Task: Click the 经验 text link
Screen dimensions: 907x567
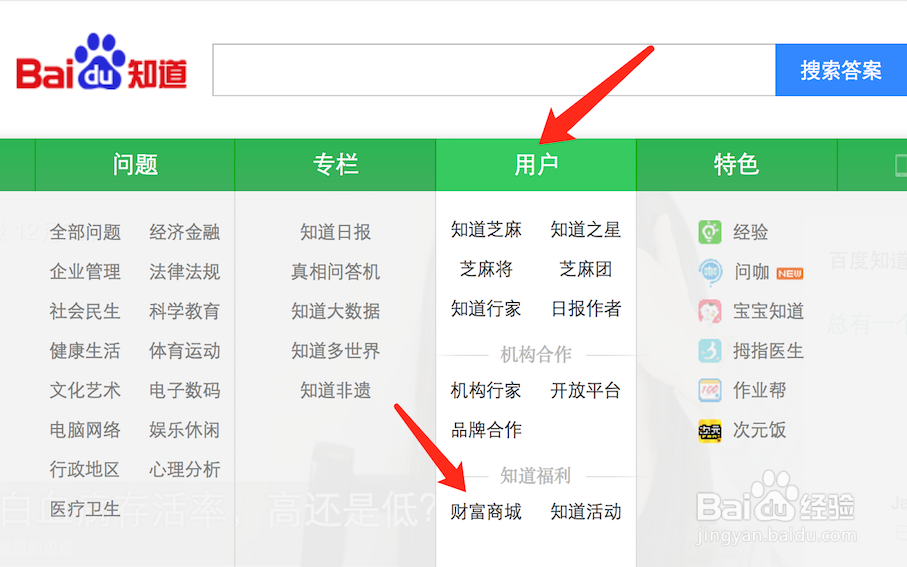Action: point(751,232)
